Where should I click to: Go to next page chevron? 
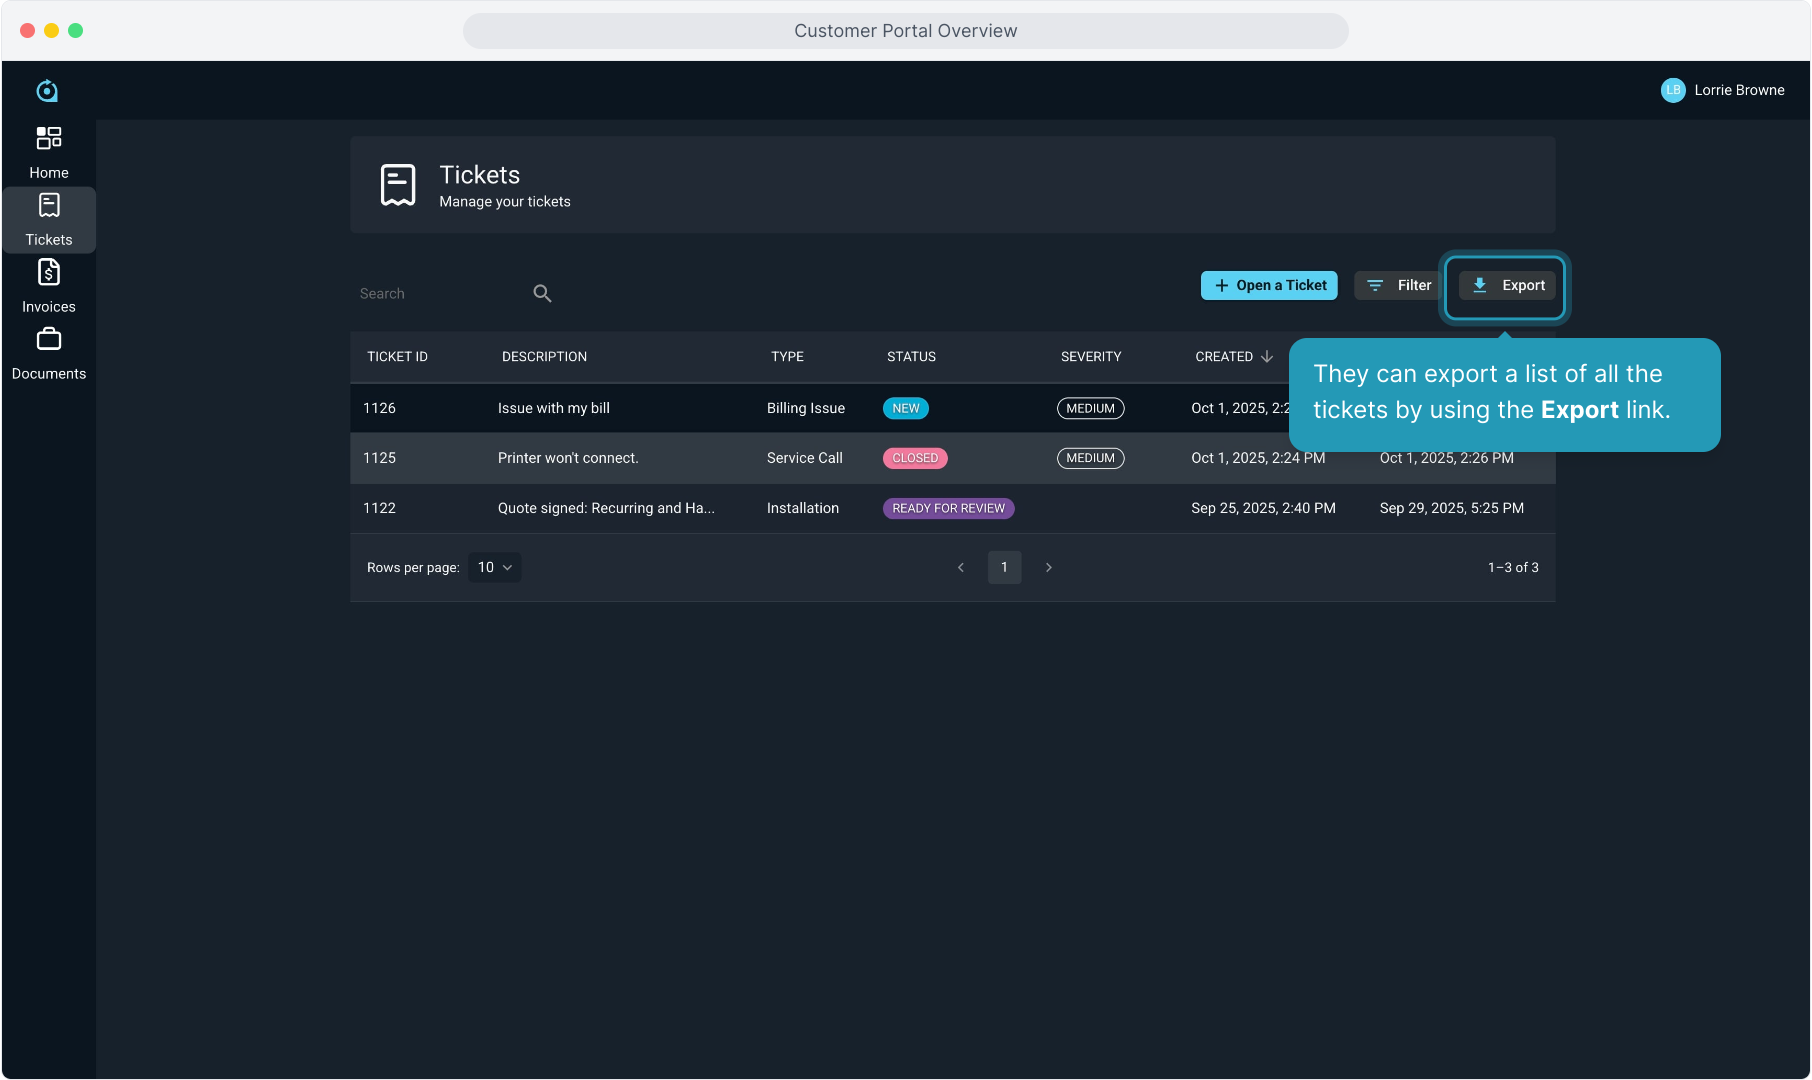pyautogui.click(x=1048, y=567)
